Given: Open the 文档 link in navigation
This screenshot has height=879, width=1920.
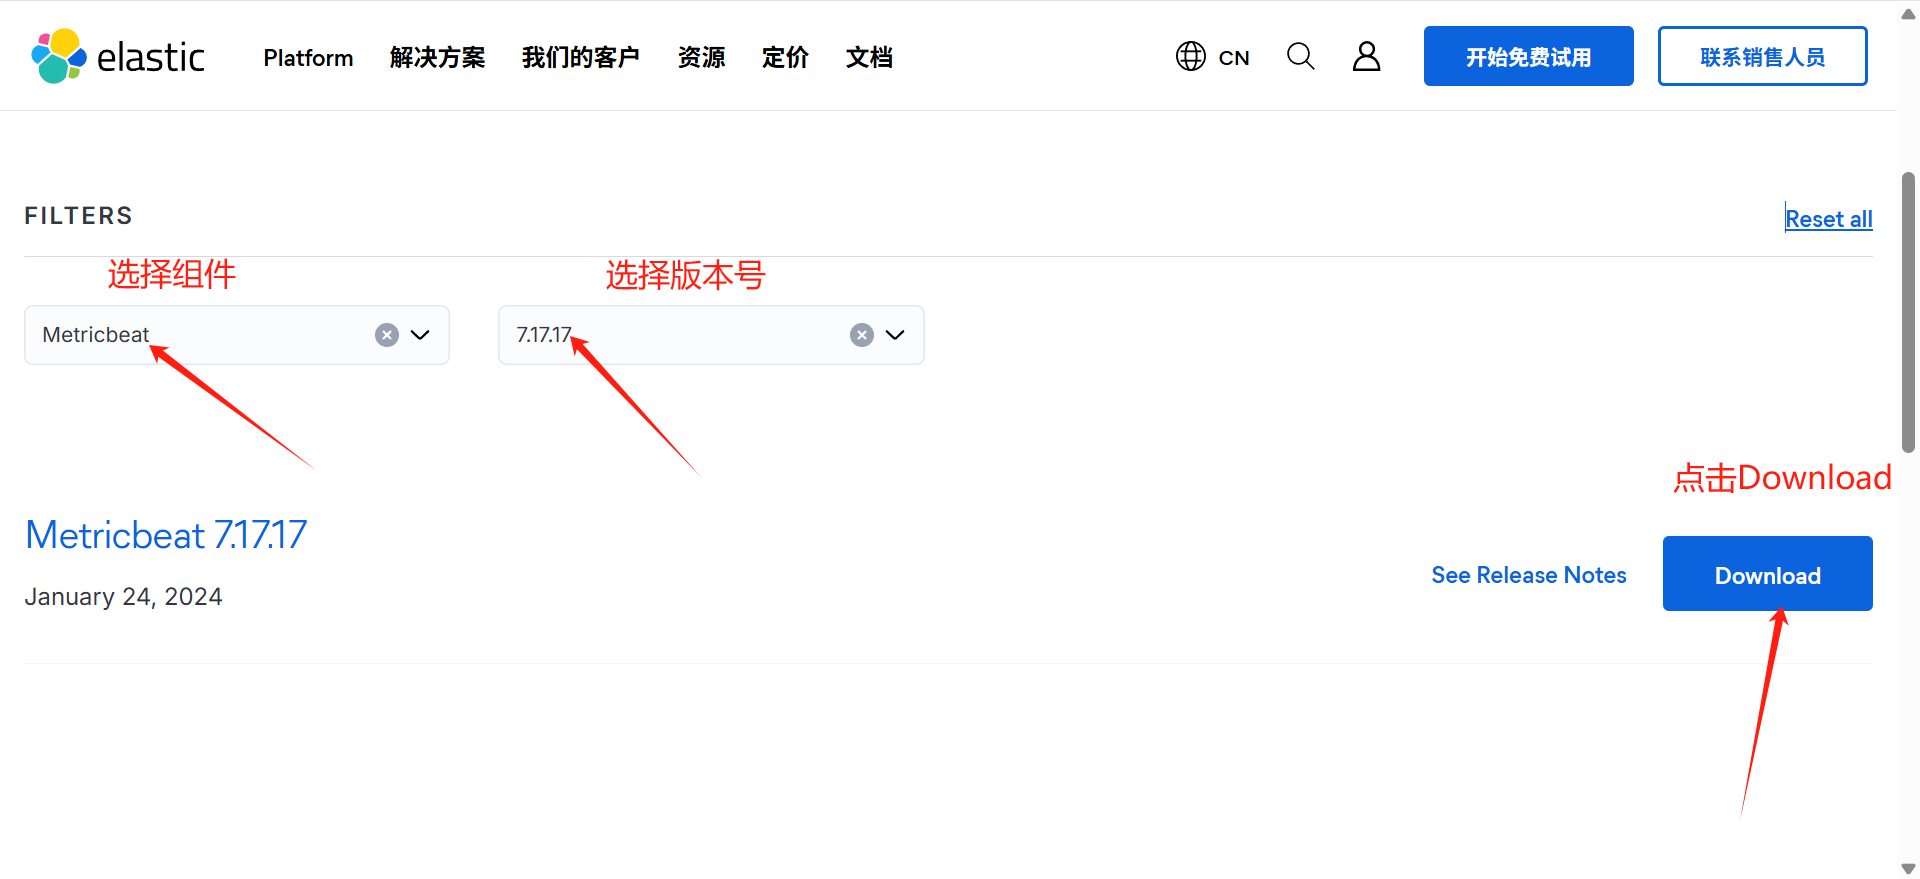Looking at the screenshot, I should pos(869,58).
